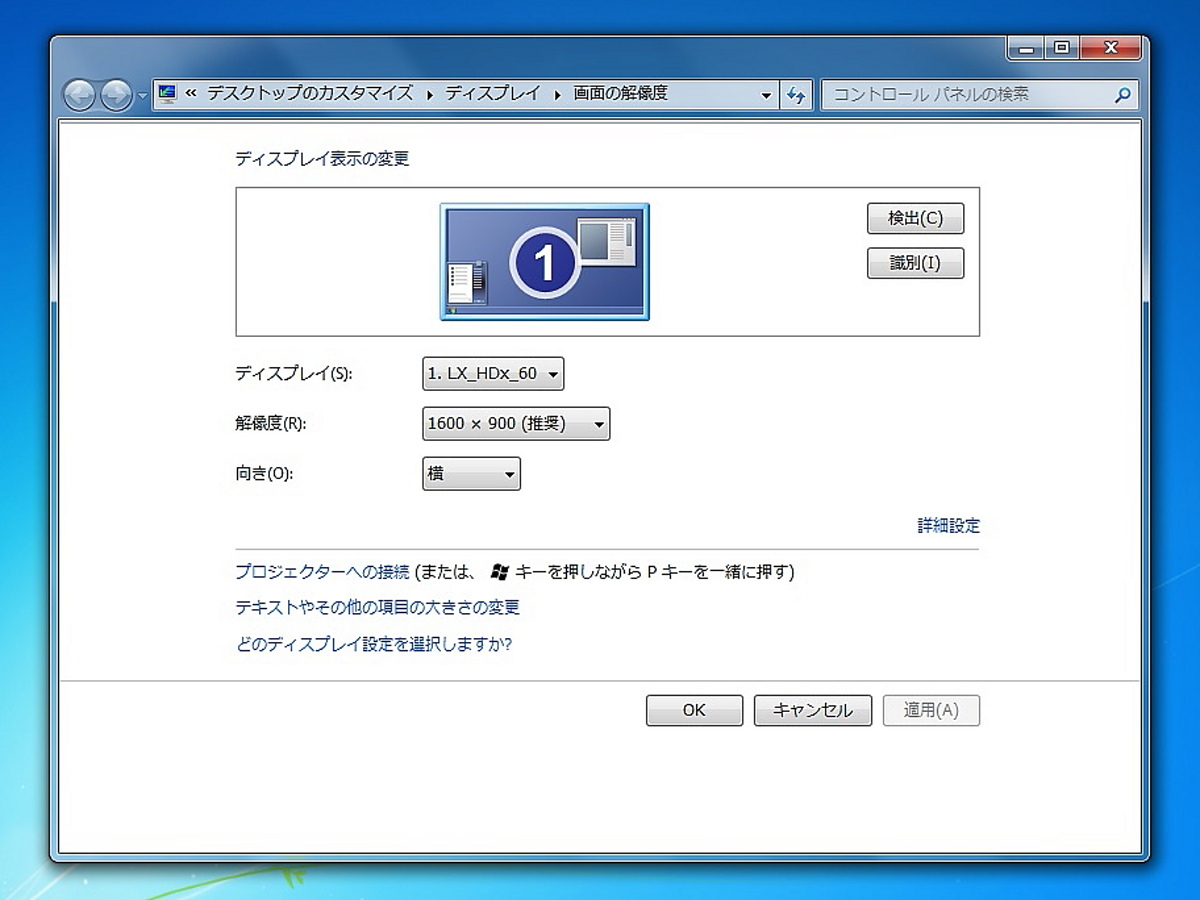Click the control panel icon in address bar

167,94
